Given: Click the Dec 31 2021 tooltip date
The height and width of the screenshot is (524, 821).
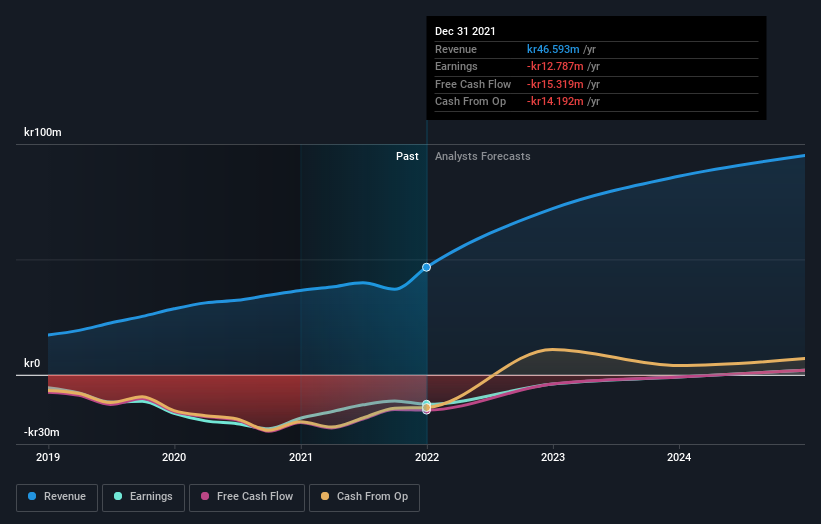Looking at the screenshot, I should tap(465, 31).
